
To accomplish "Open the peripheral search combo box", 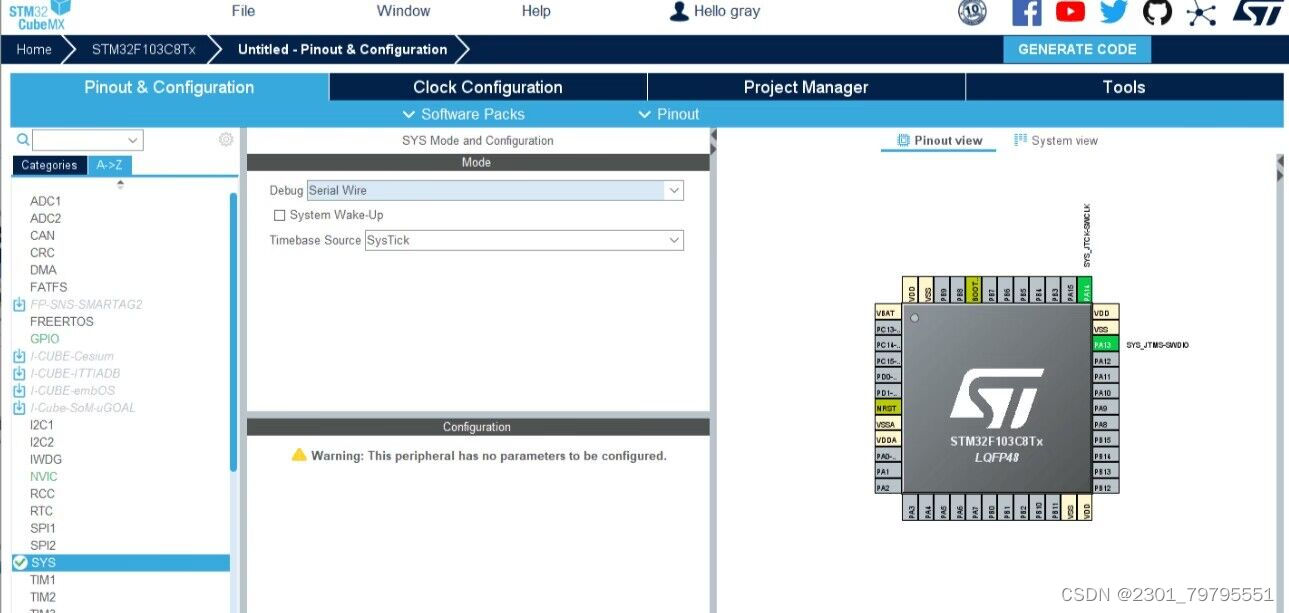I will (87, 140).
